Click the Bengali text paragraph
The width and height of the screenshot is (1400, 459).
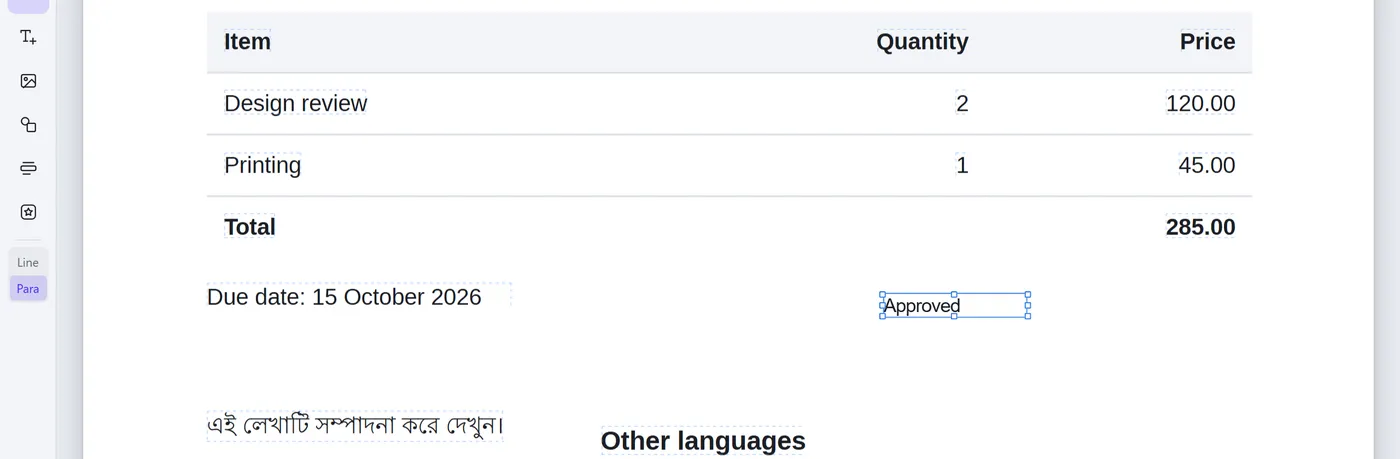355,425
